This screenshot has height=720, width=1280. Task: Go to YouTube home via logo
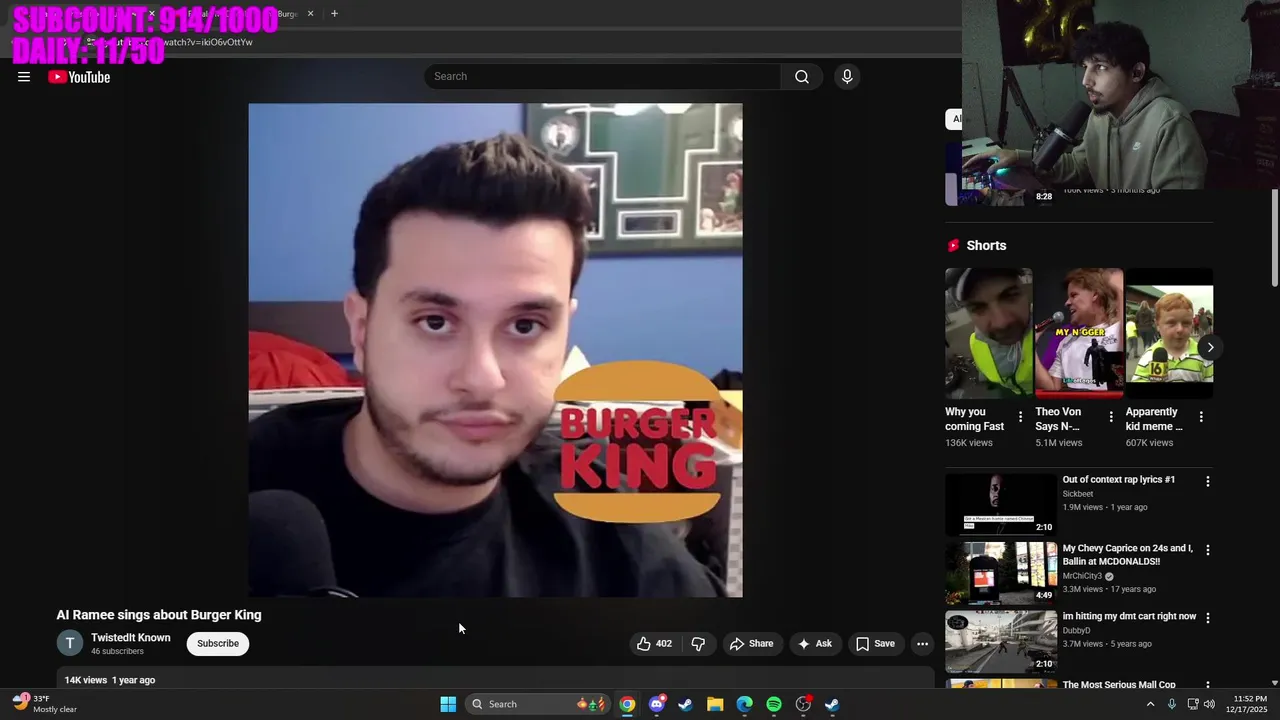tap(79, 77)
